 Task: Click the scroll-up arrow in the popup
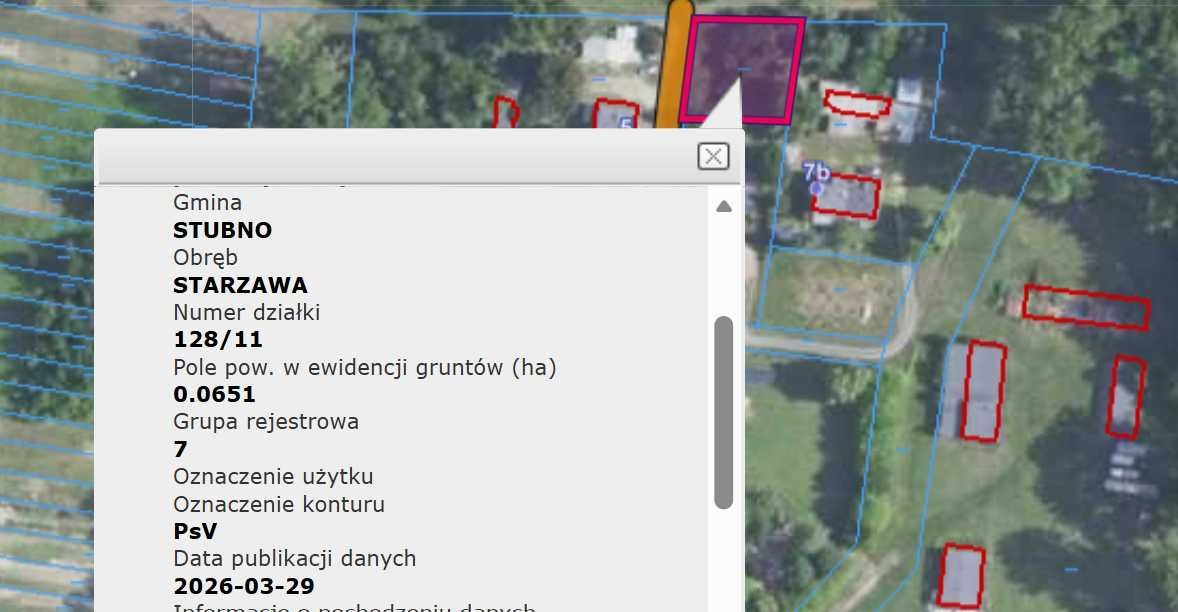click(x=724, y=205)
